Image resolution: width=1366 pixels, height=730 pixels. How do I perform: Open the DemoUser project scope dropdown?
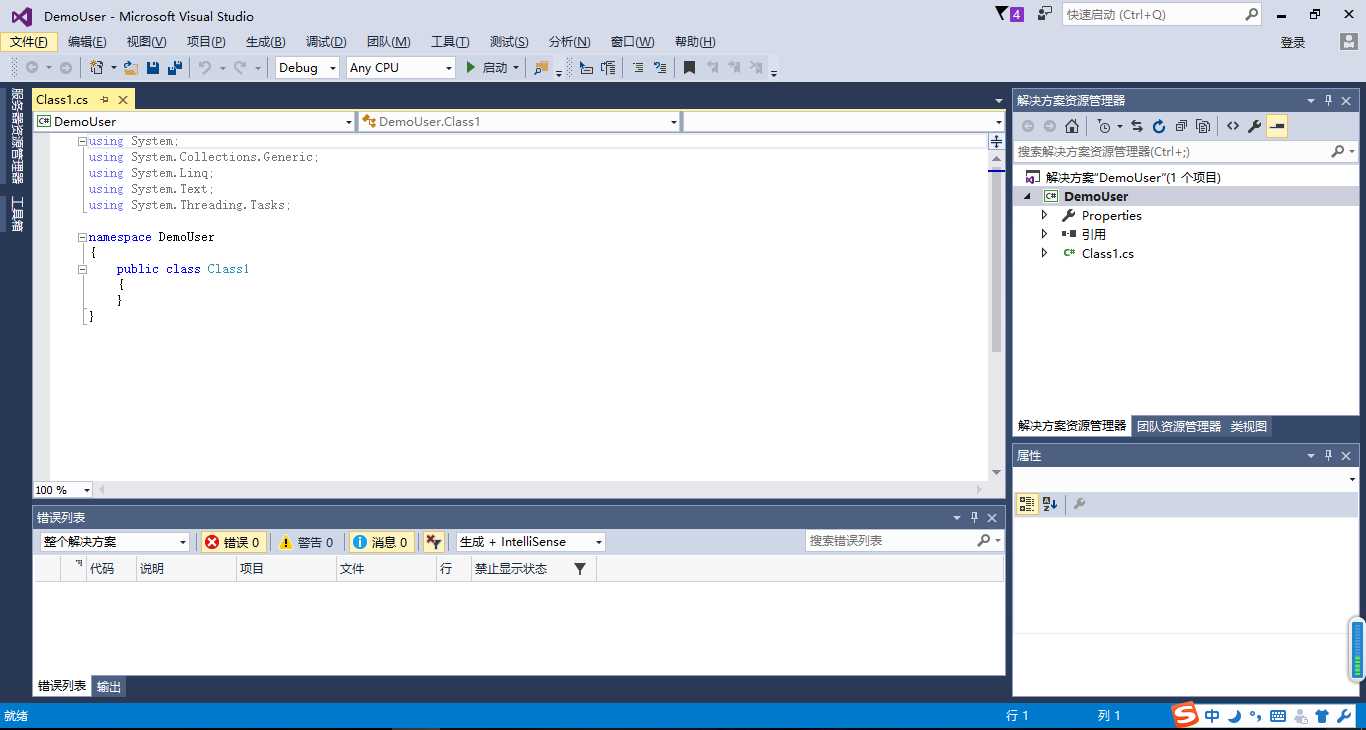point(194,121)
